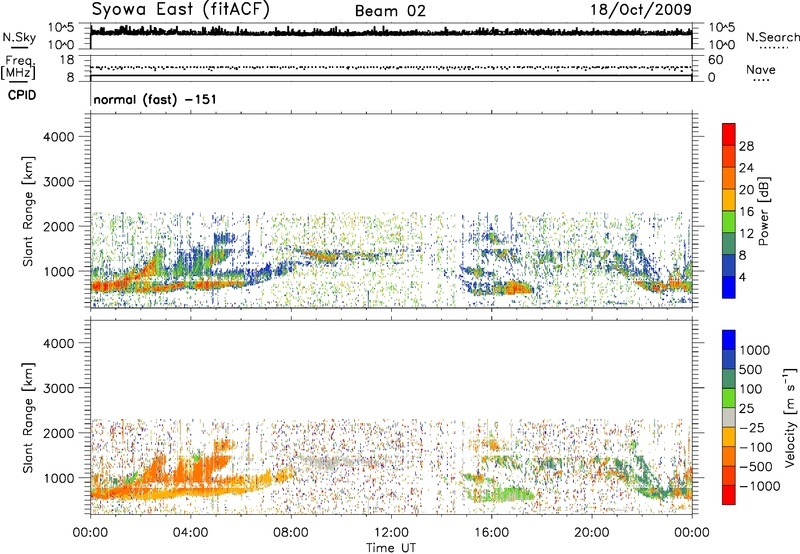Click the 'Power [dB]' colorbar label
The height and width of the screenshot is (554, 800).
[x=763, y=211]
